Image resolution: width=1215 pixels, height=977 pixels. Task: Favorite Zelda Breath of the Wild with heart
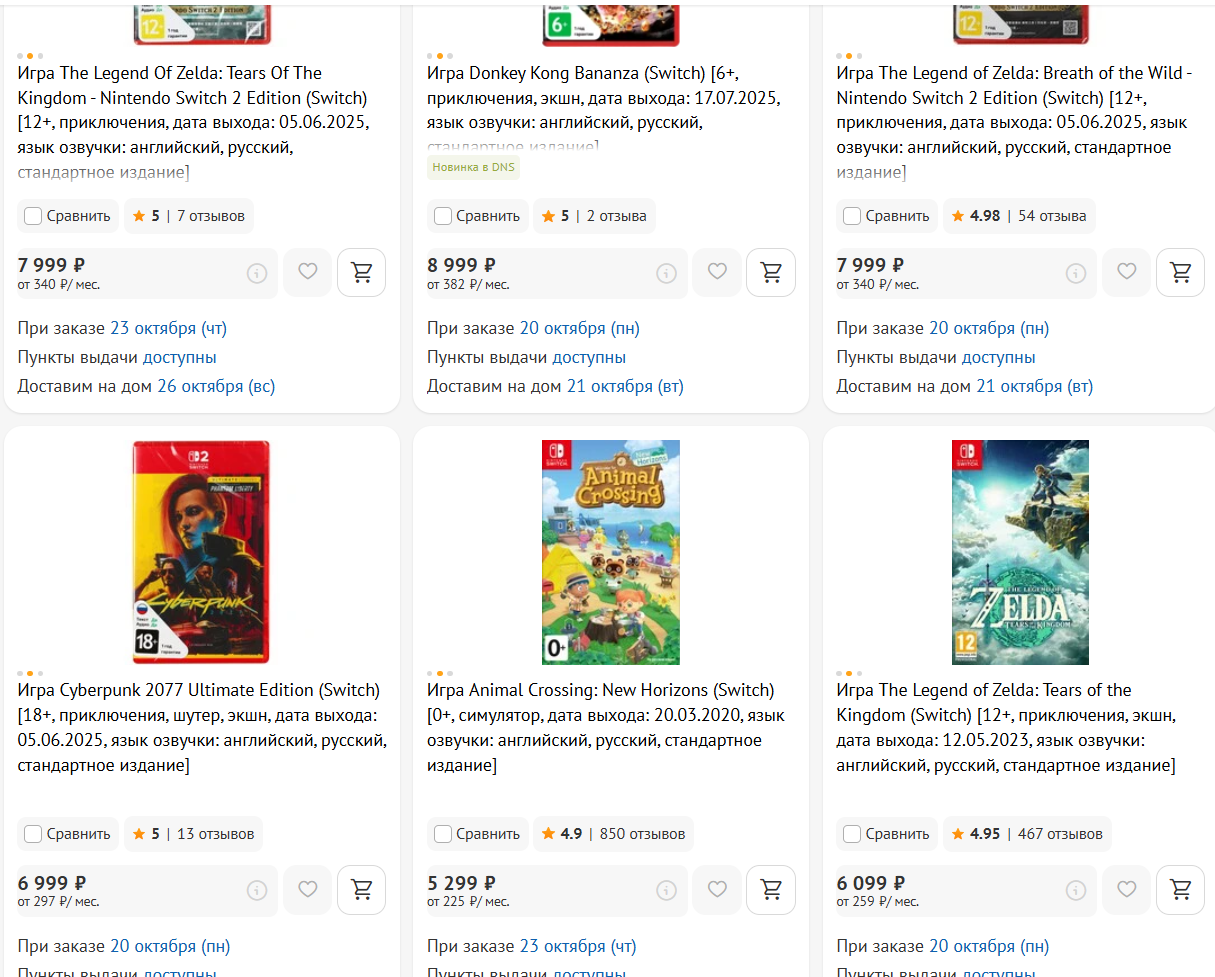[1127, 272]
